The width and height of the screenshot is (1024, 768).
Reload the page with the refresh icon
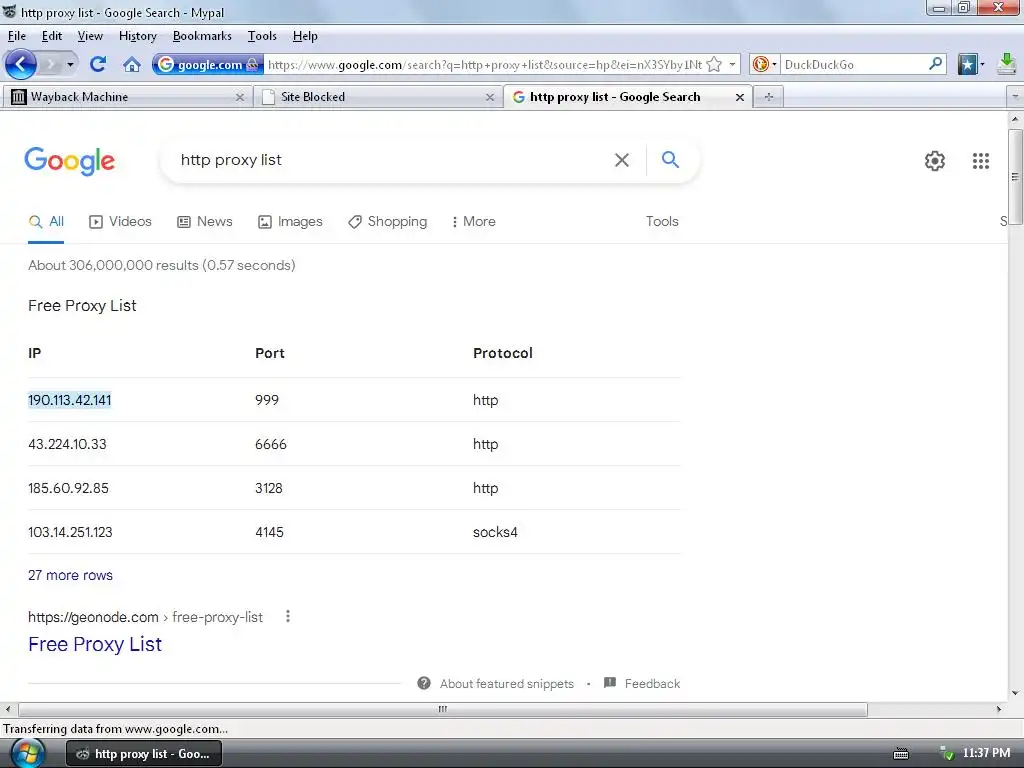pos(98,64)
